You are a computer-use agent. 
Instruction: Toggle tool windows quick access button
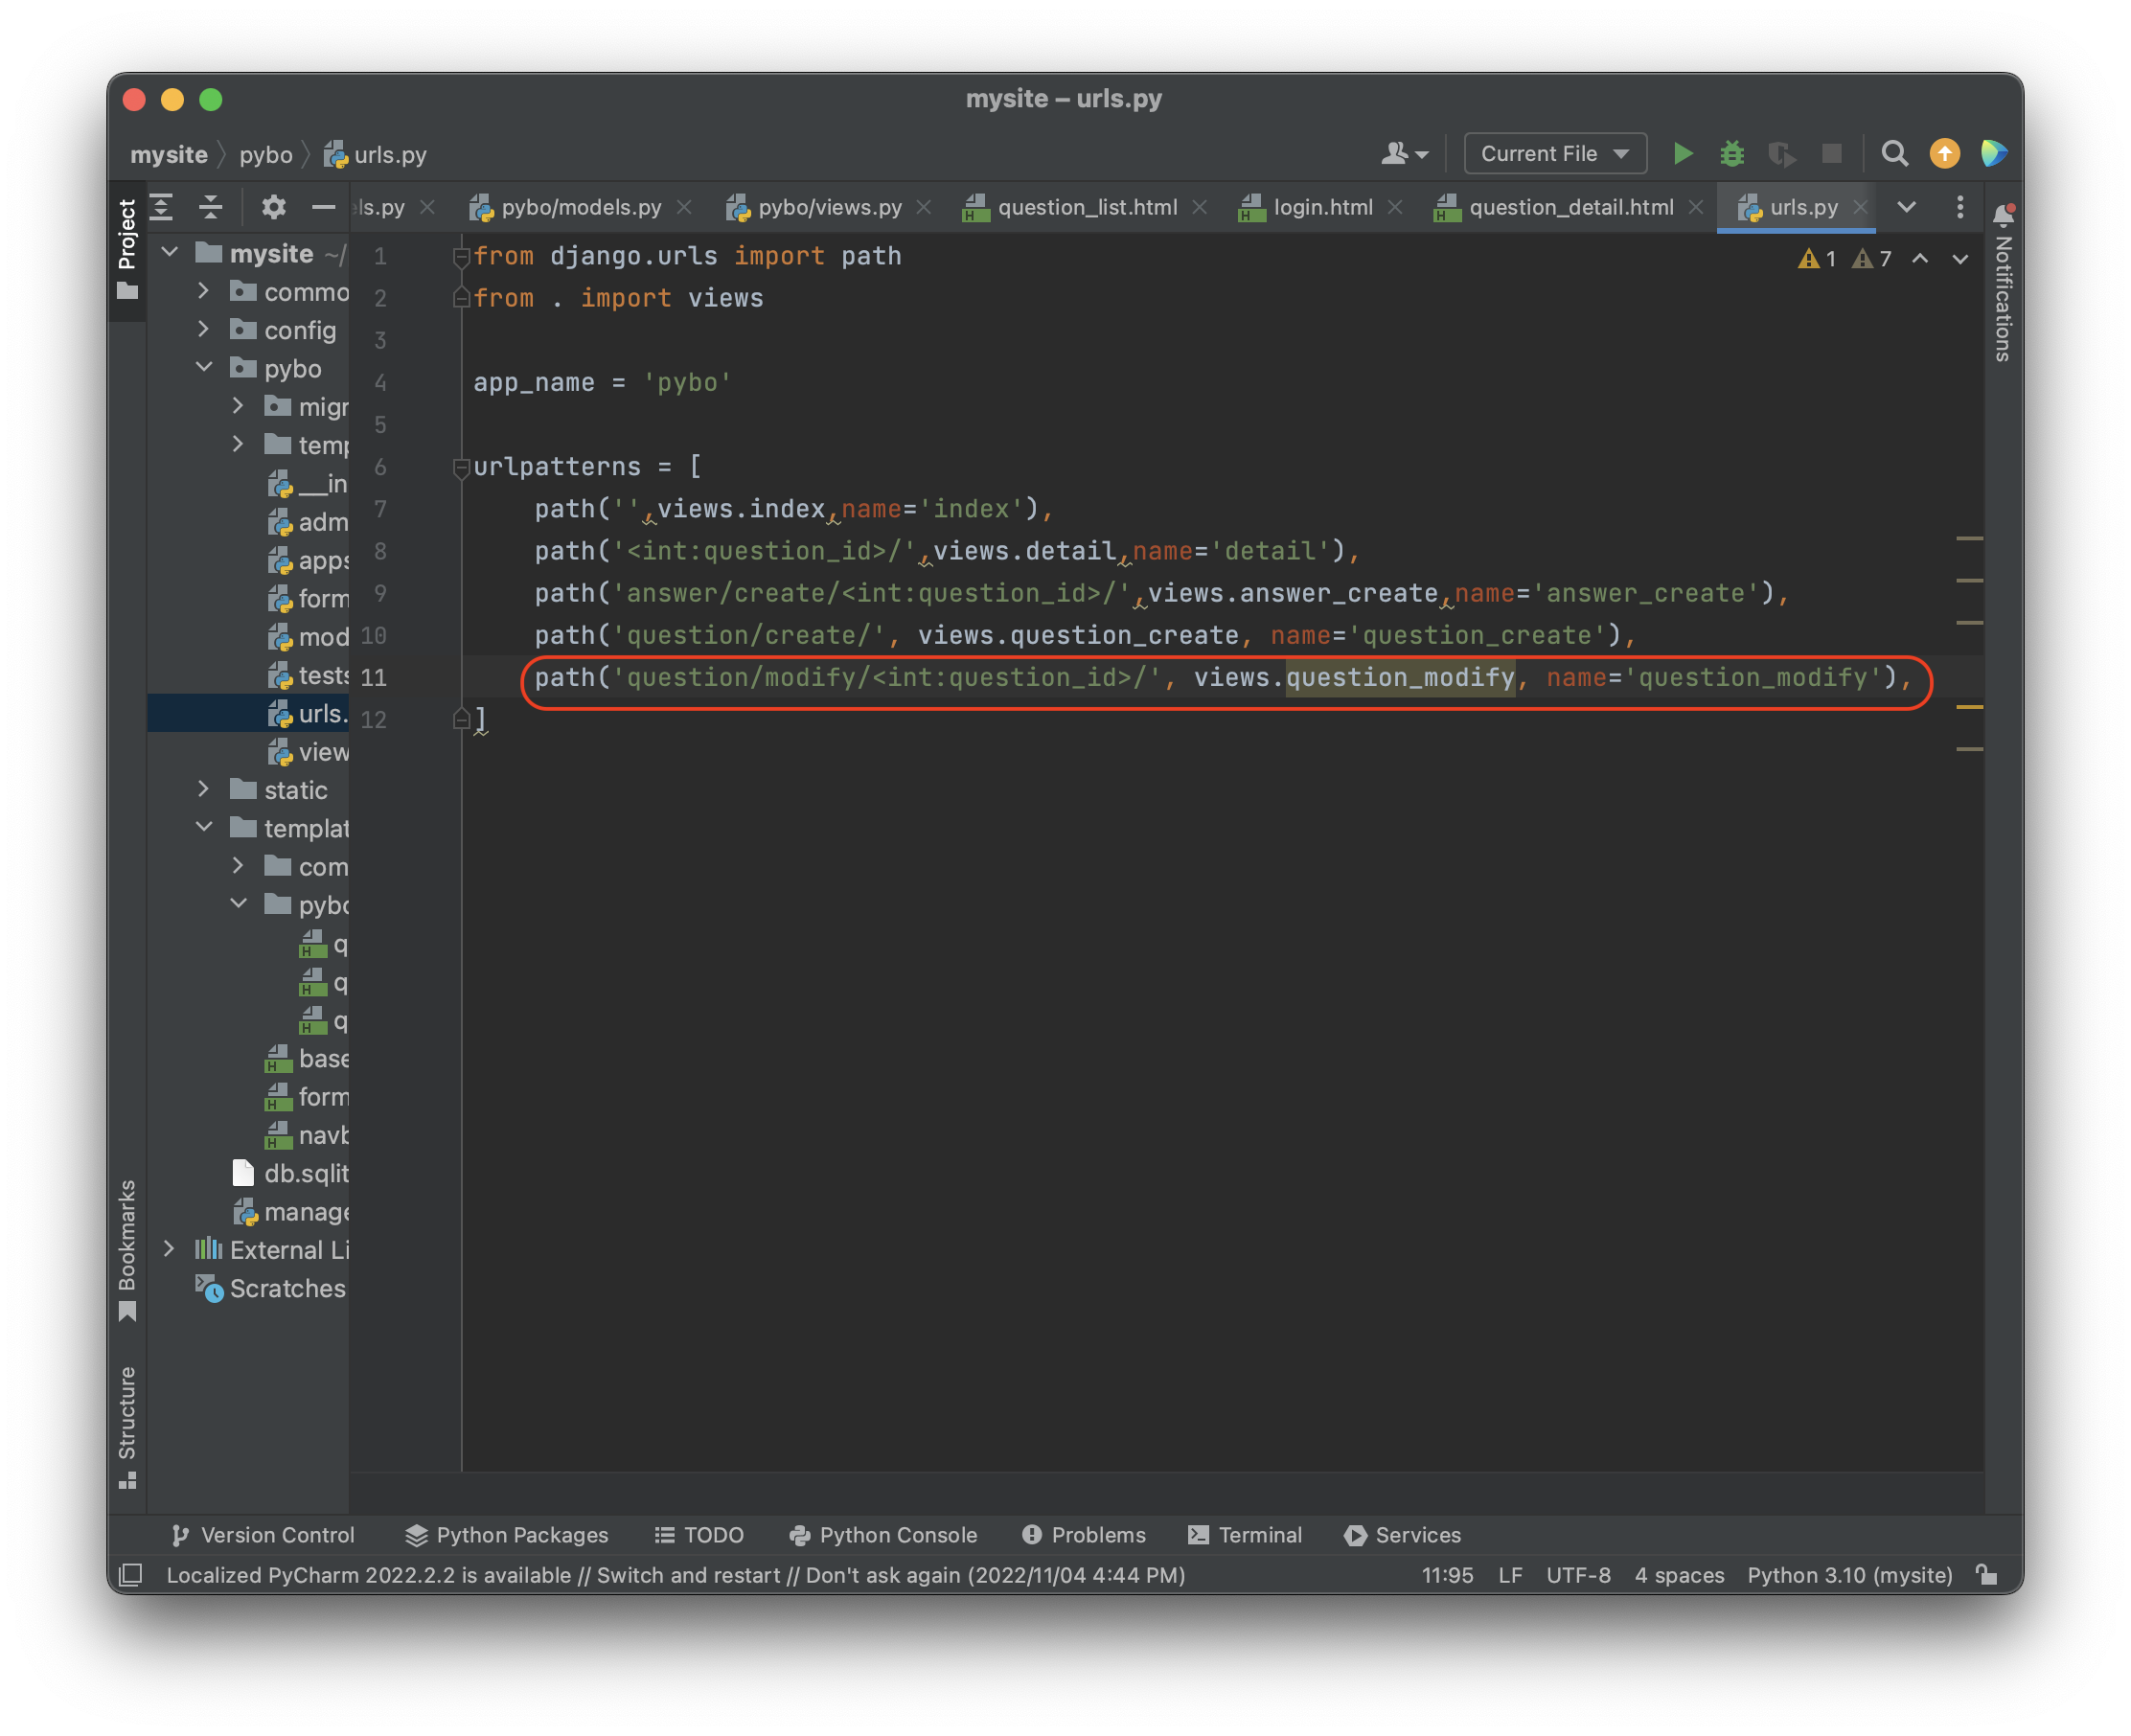[x=131, y=1575]
